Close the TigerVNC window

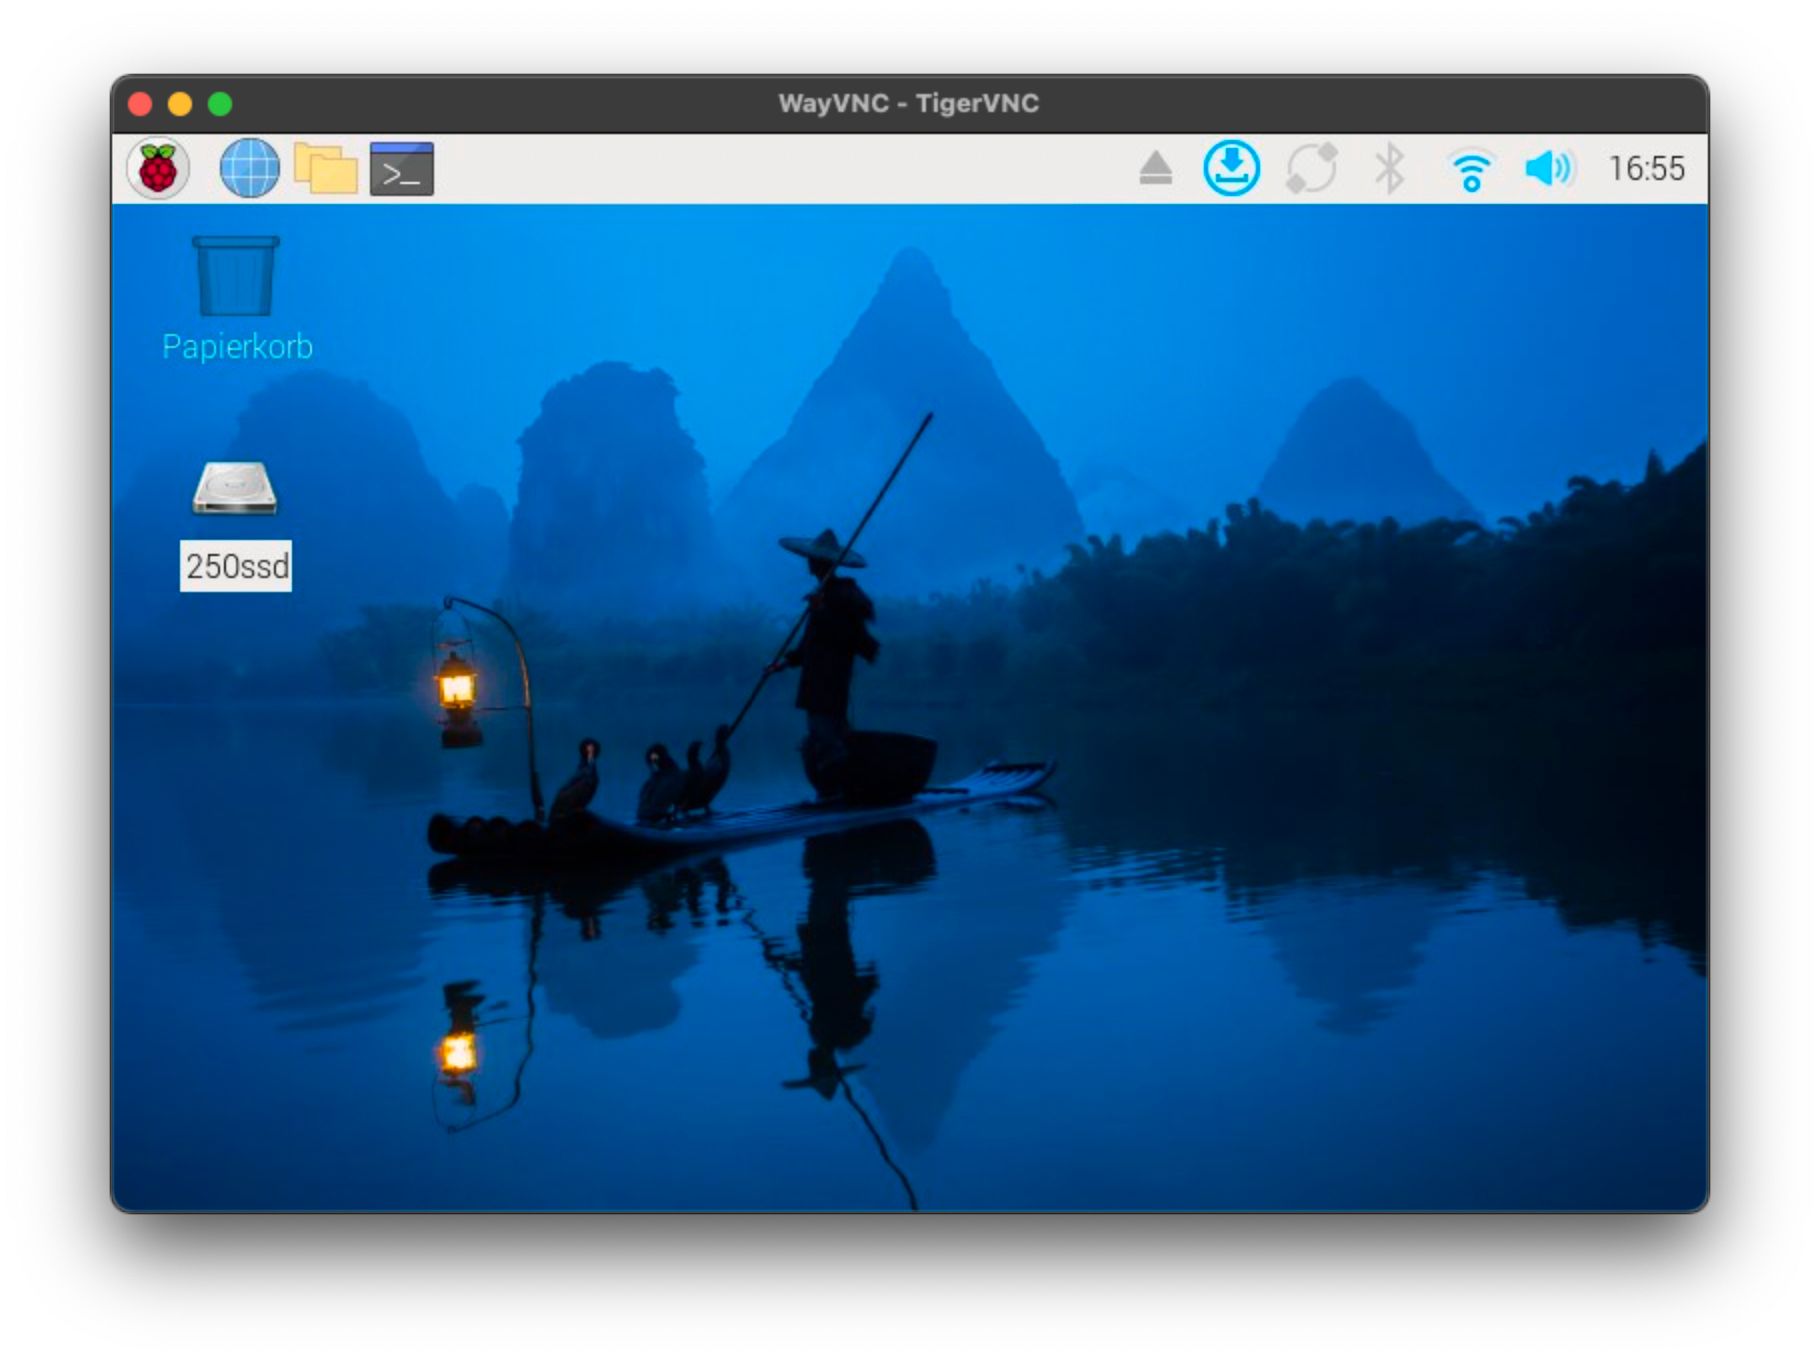(140, 103)
